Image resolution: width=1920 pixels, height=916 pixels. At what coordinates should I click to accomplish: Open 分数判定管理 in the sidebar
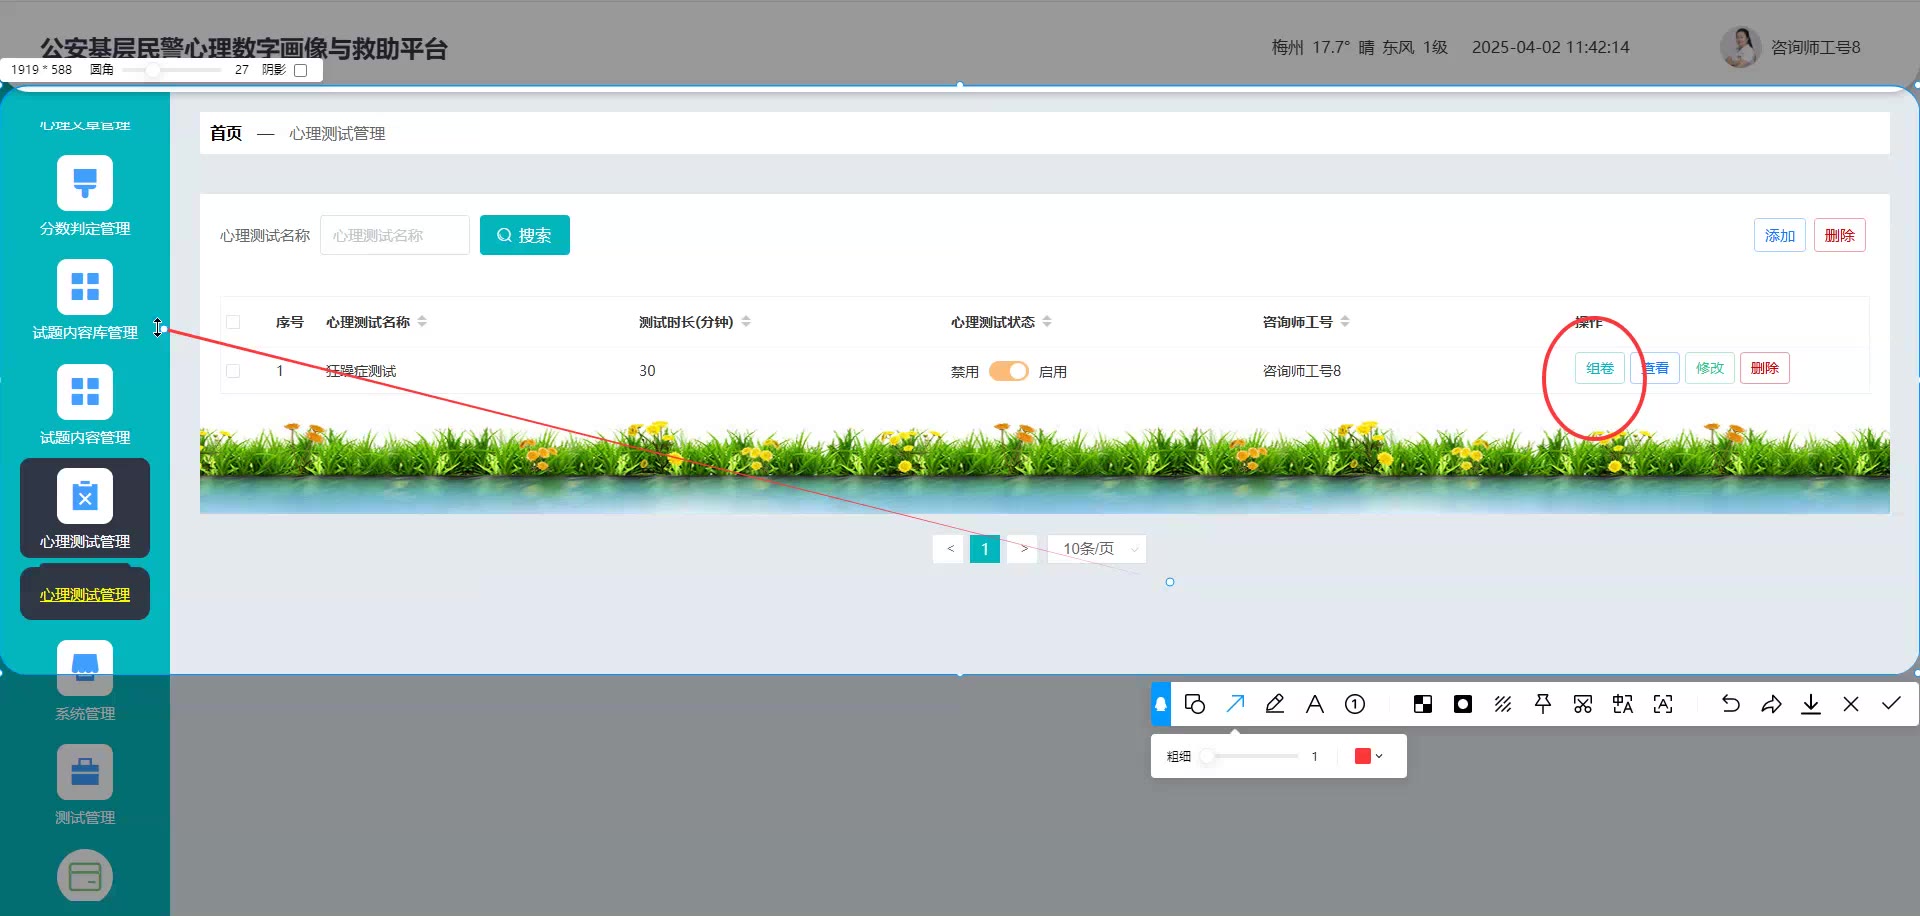coord(85,197)
